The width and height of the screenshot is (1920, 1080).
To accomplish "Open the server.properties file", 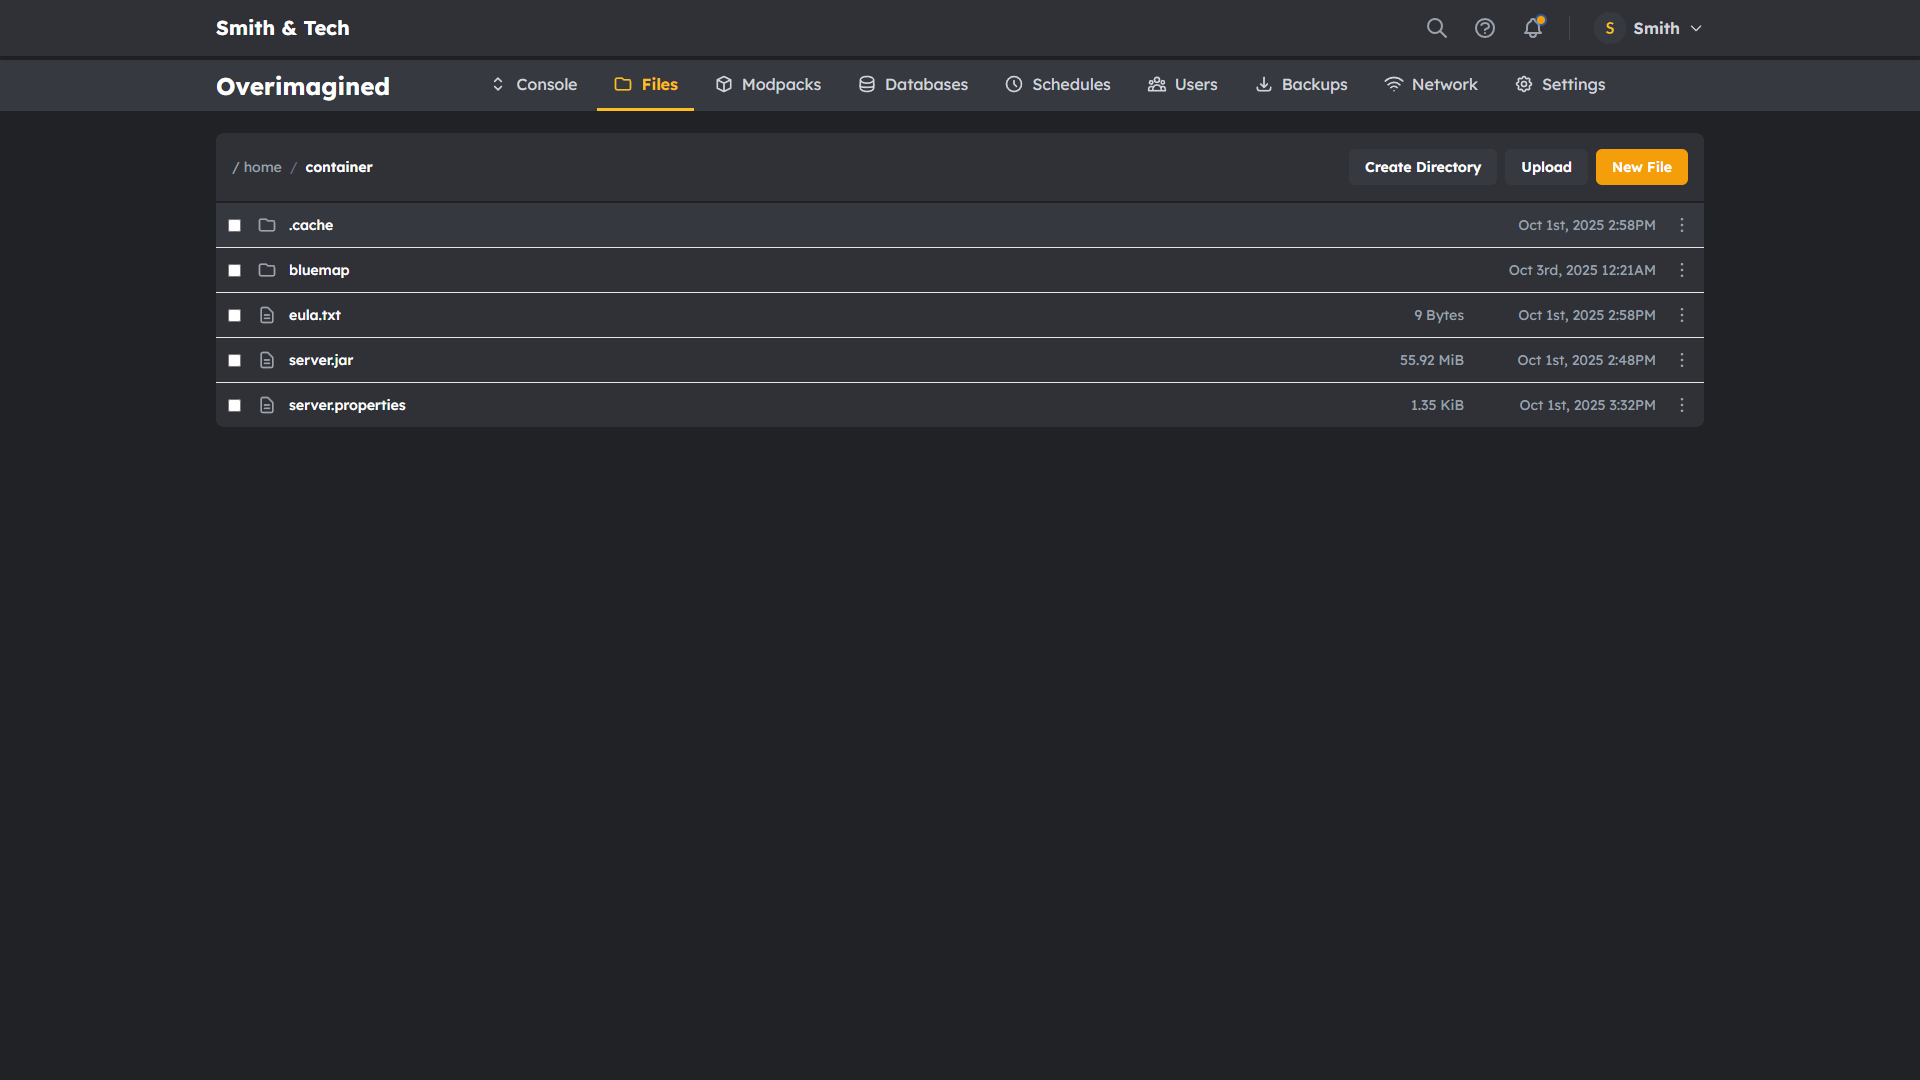I will 347,405.
